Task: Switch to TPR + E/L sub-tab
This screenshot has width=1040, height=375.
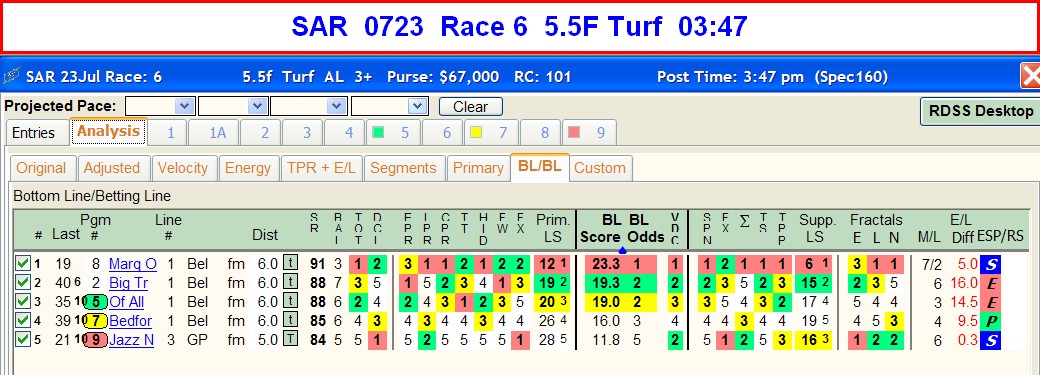Action: click(x=321, y=168)
